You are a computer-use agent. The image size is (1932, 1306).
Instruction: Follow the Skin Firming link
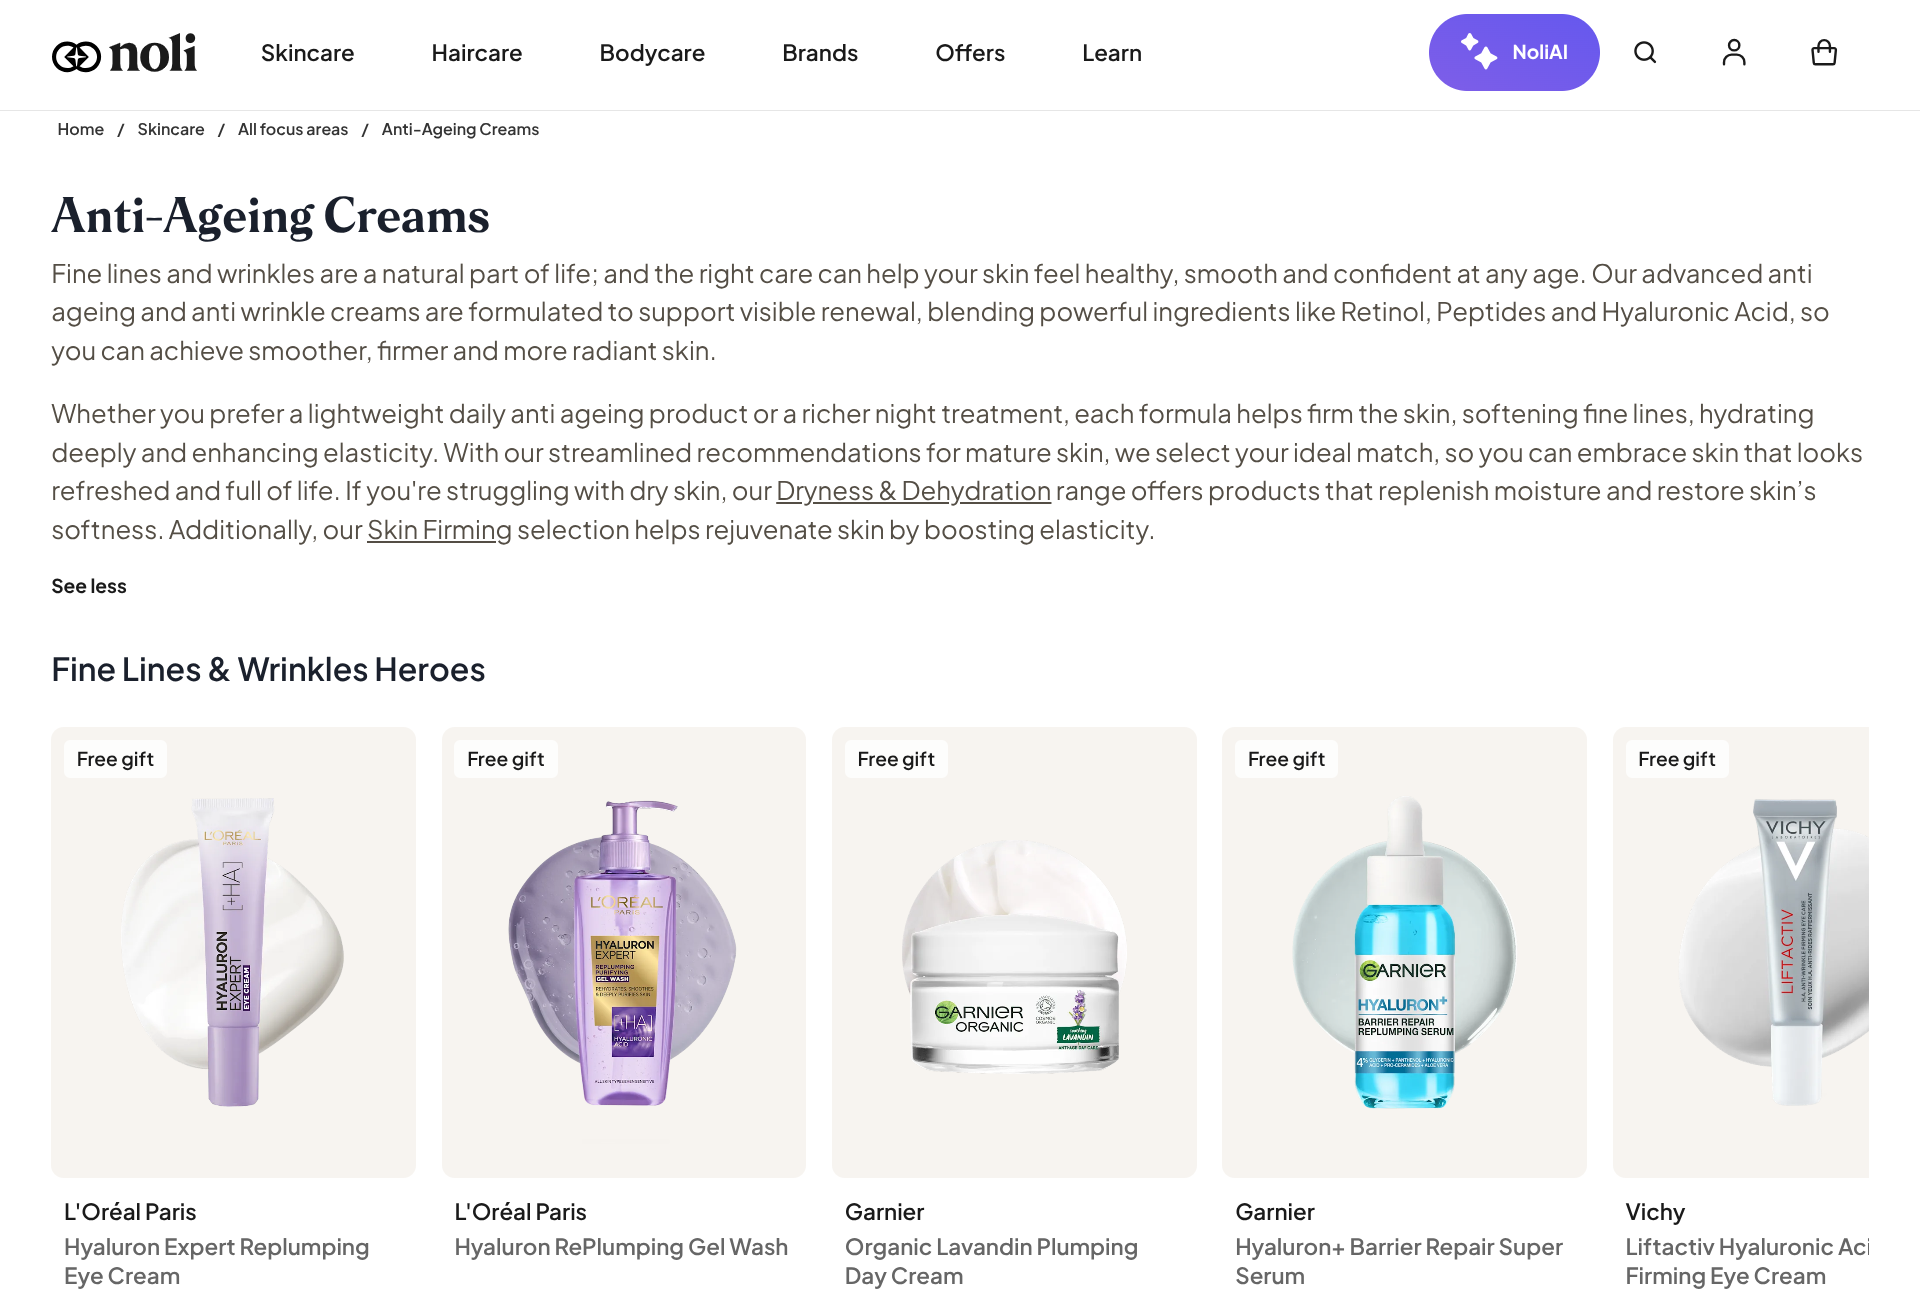click(x=439, y=531)
